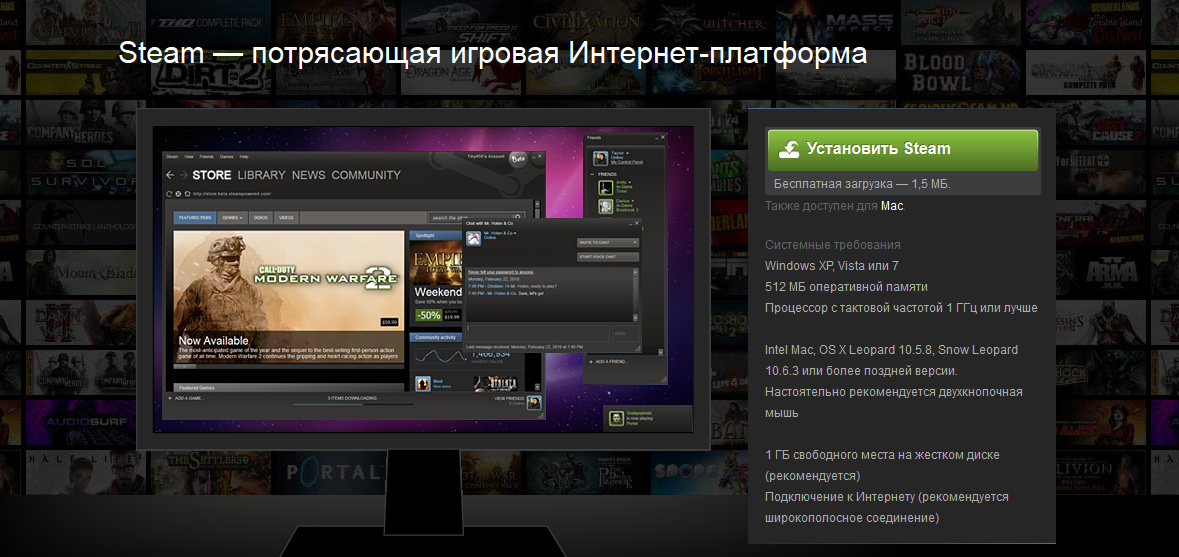Click the chat log scrollbar

click(x=635, y=294)
